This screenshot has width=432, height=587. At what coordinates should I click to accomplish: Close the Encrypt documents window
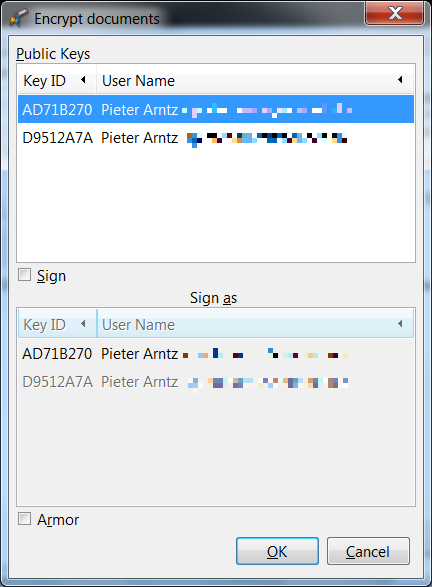tap(395, 13)
